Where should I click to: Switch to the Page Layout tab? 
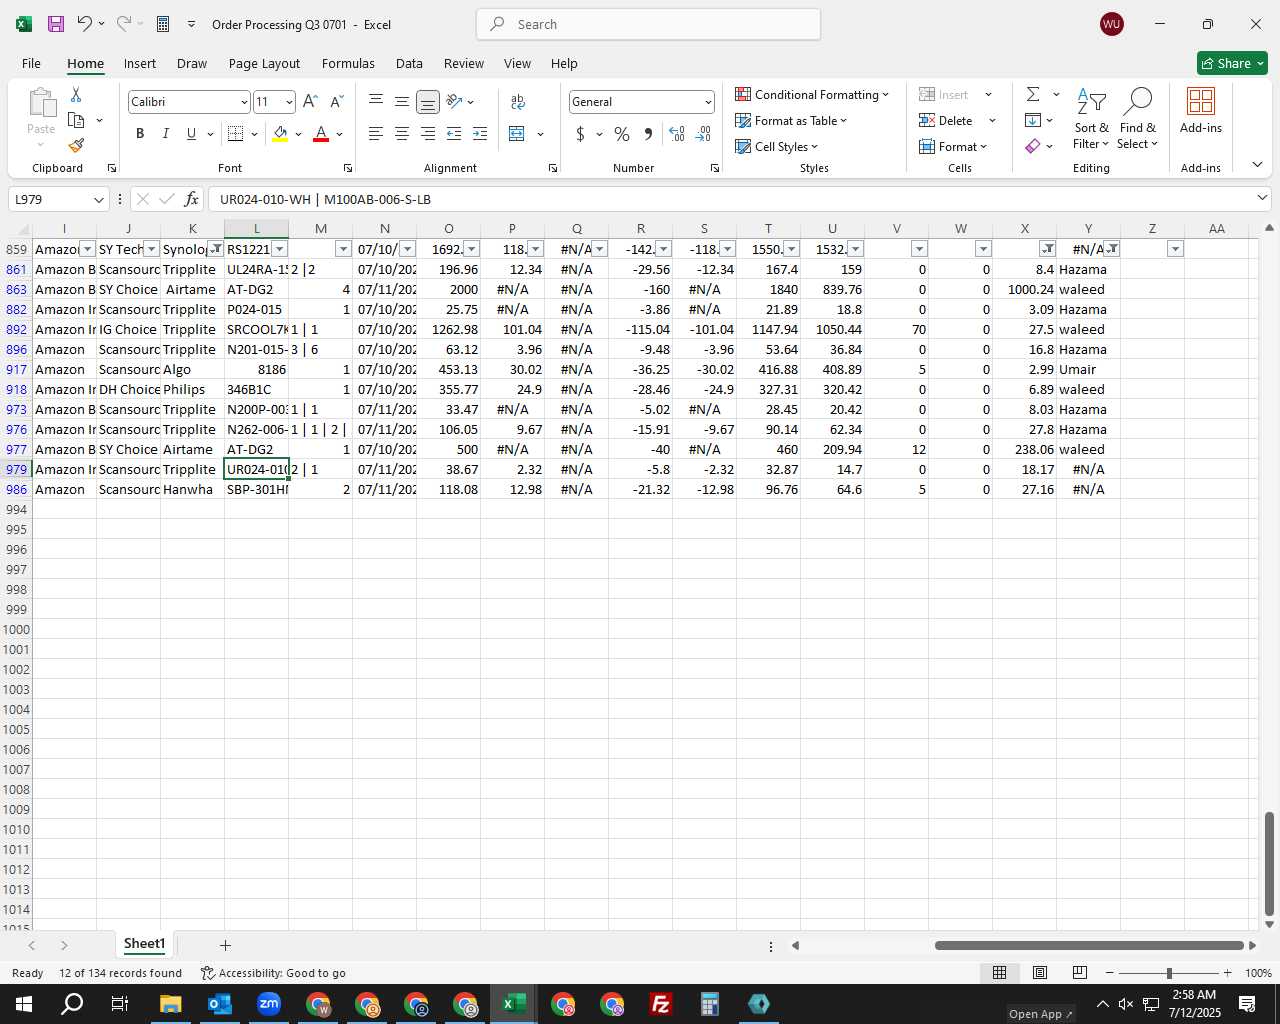[264, 63]
